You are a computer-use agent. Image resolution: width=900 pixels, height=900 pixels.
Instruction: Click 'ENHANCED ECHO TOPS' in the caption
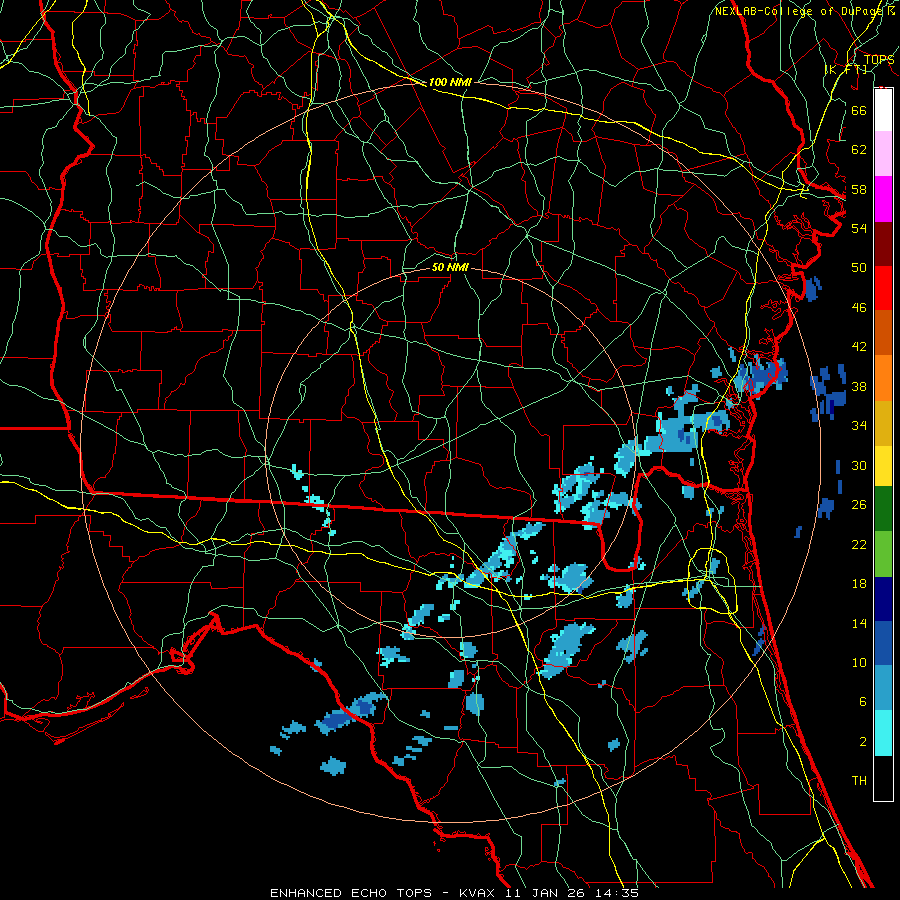[351, 893]
